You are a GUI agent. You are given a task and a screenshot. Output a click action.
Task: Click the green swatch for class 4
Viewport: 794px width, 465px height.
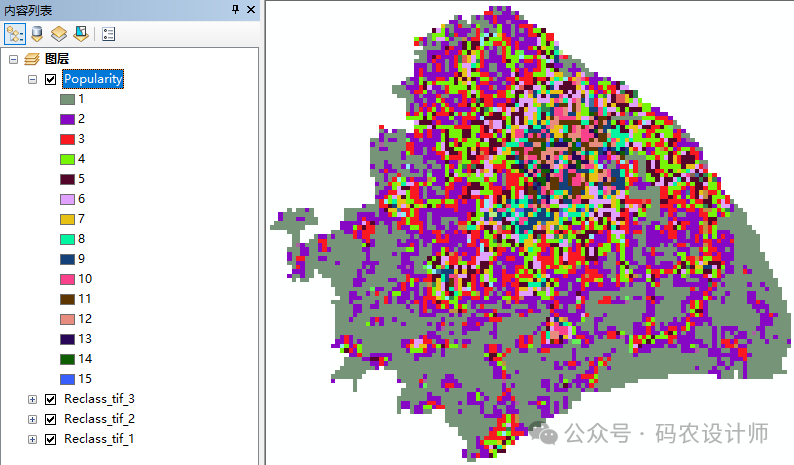point(67,159)
